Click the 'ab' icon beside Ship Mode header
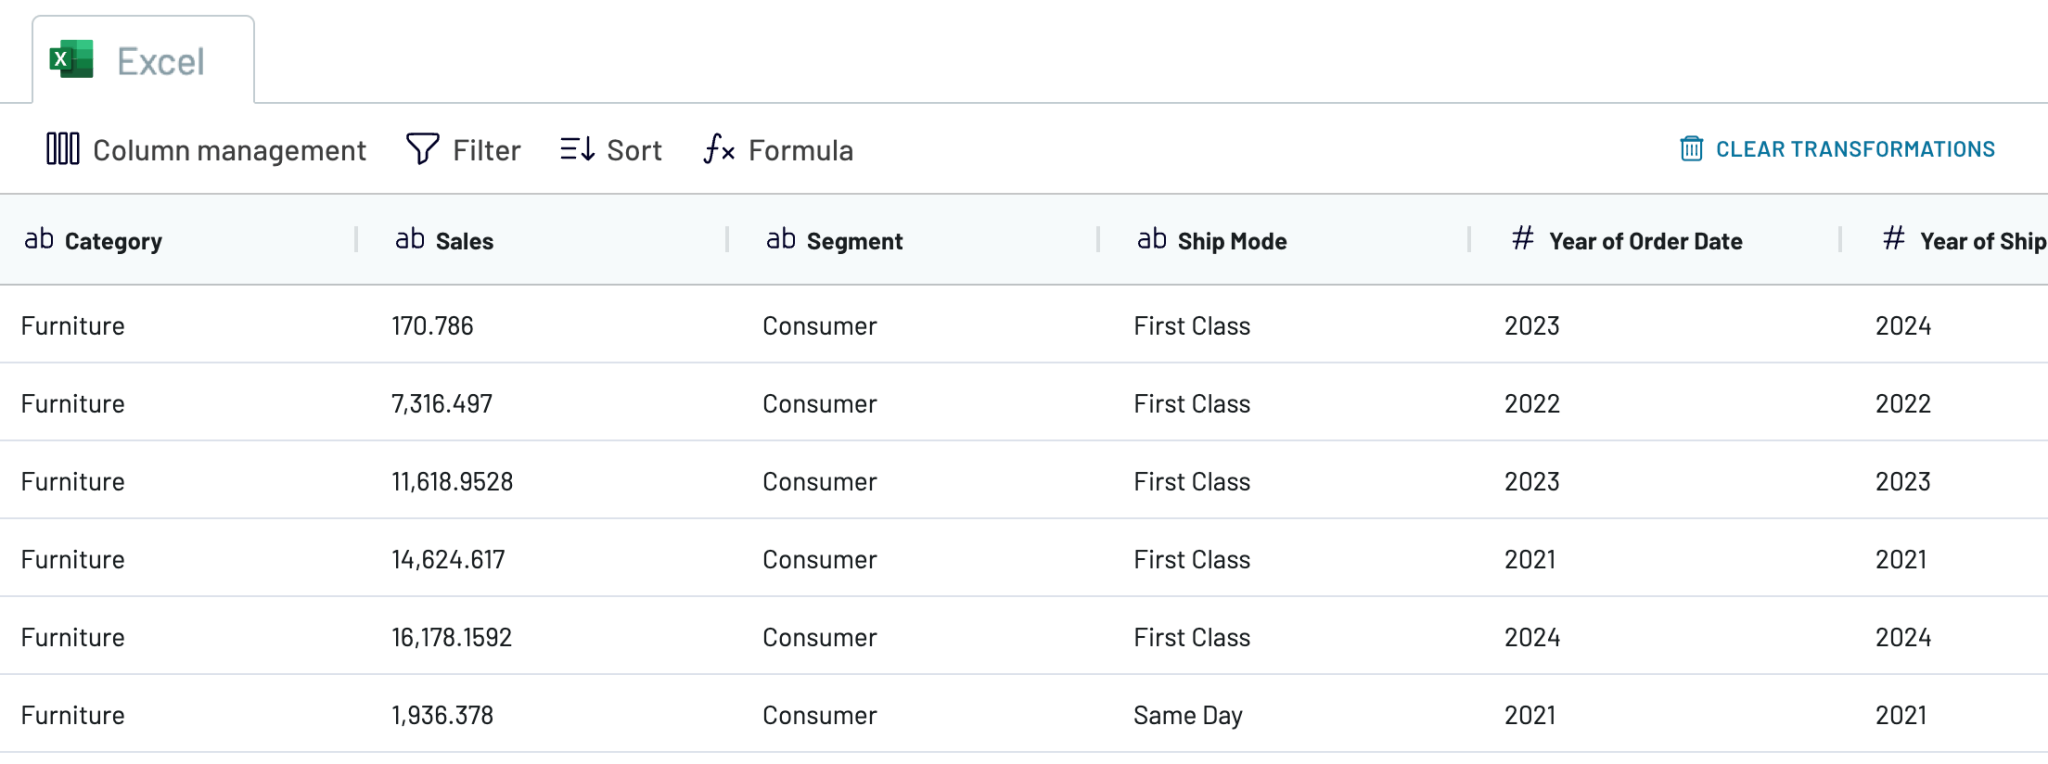 pyautogui.click(x=1152, y=238)
